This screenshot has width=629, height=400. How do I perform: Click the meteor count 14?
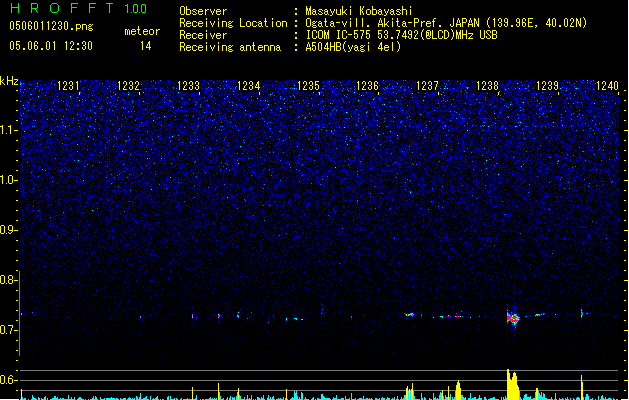[x=146, y=46]
